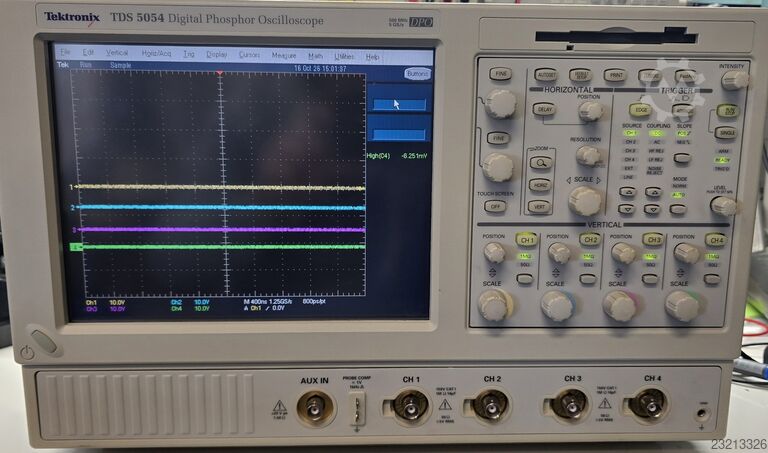Click the horizontal POSITION knob
768x453 pixels.
coord(590,111)
